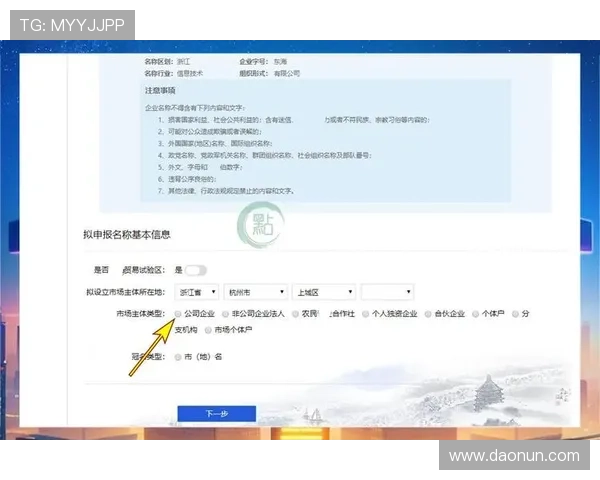Click the 市场主体类型 label
600x480 pixels.
(141, 314)
